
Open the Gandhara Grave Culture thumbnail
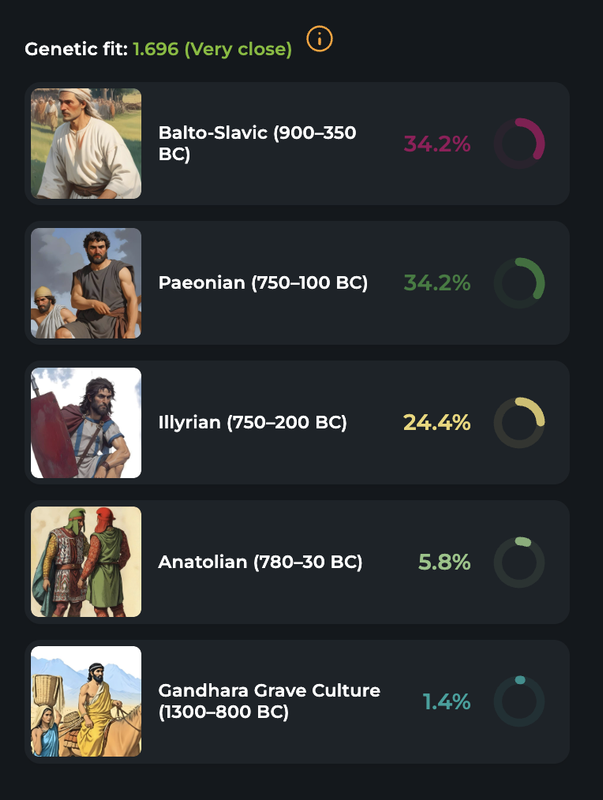click(x=86, y=702)
